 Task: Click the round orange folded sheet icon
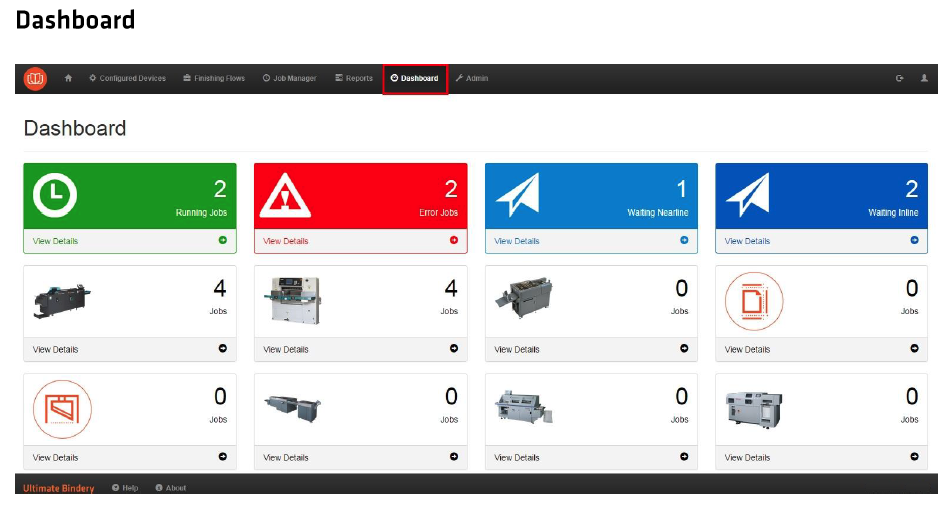(63, 409)
